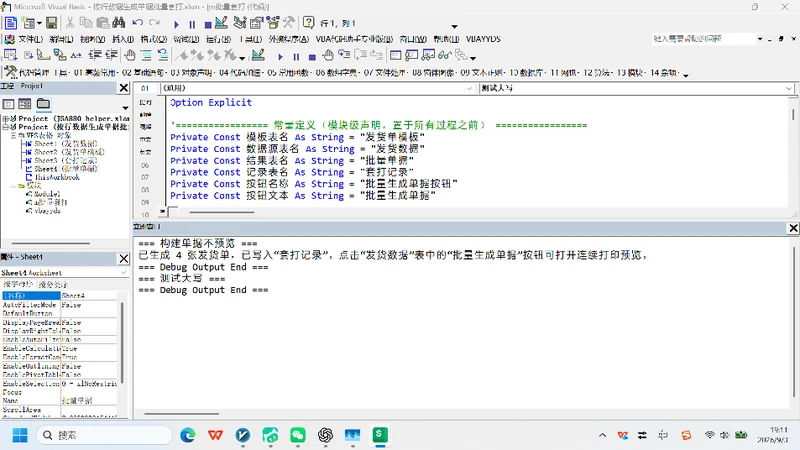
Task: Open Find with the binoculars icon
Action: click(119, 23)
